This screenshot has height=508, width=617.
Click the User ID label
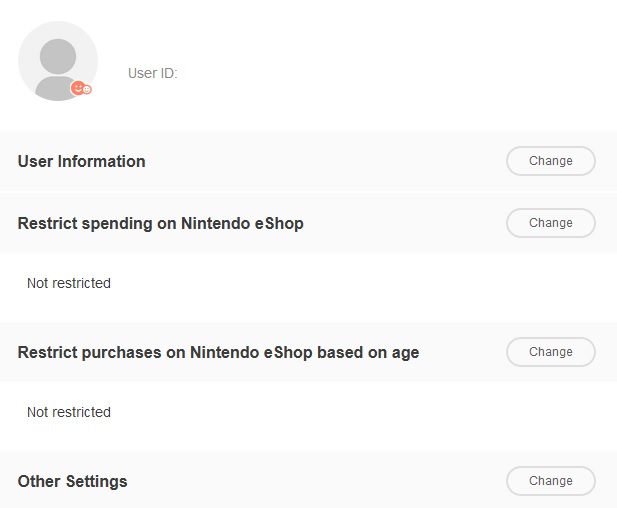(152, 73)
